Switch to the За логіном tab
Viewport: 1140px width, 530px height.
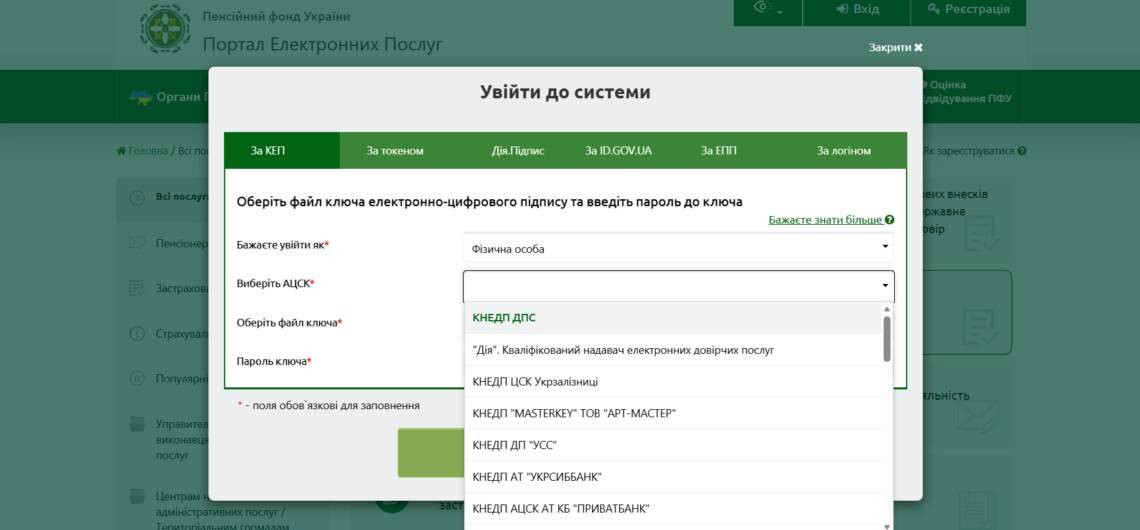(843, 150)
